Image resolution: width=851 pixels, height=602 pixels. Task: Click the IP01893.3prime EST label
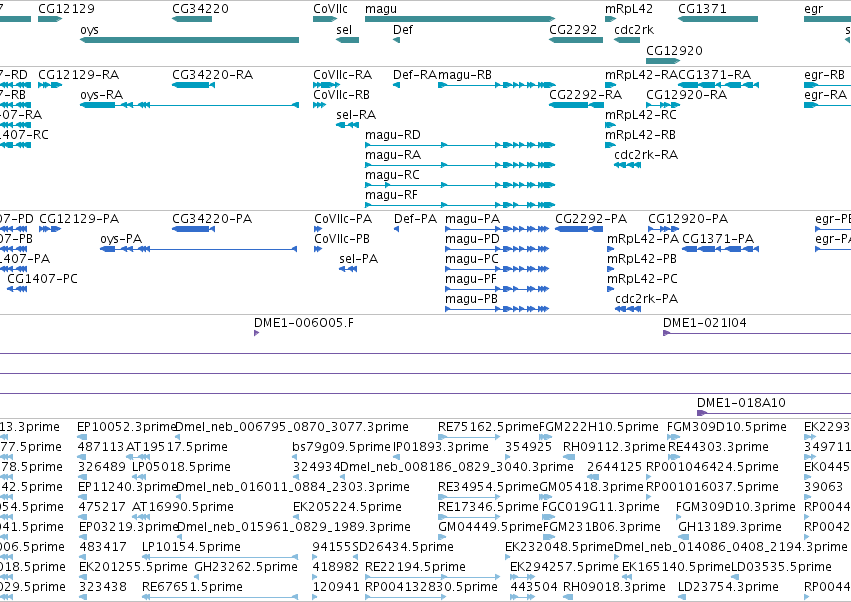click(441, 447)
